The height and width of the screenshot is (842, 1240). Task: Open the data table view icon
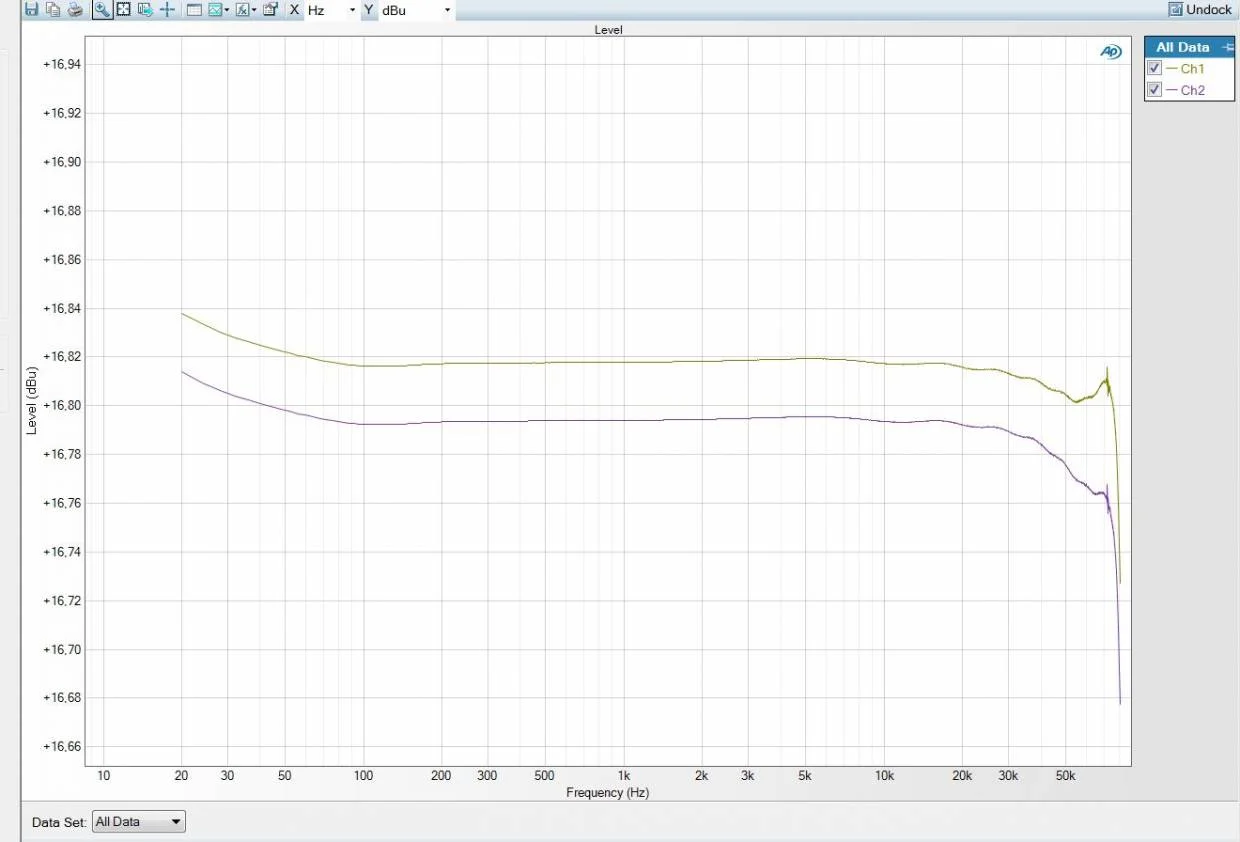[194, 9]
